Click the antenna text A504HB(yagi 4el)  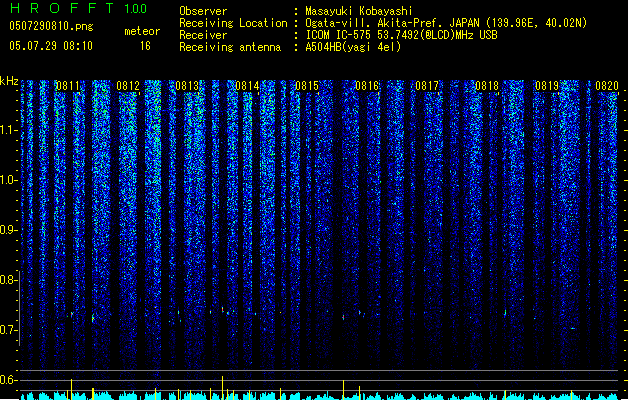point(353,47)
